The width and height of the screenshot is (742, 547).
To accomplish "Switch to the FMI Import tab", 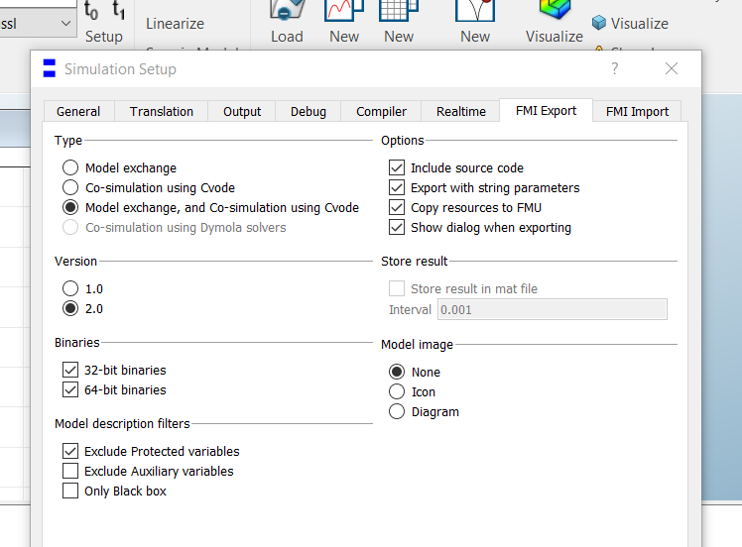I will click(x=637, y=112).
